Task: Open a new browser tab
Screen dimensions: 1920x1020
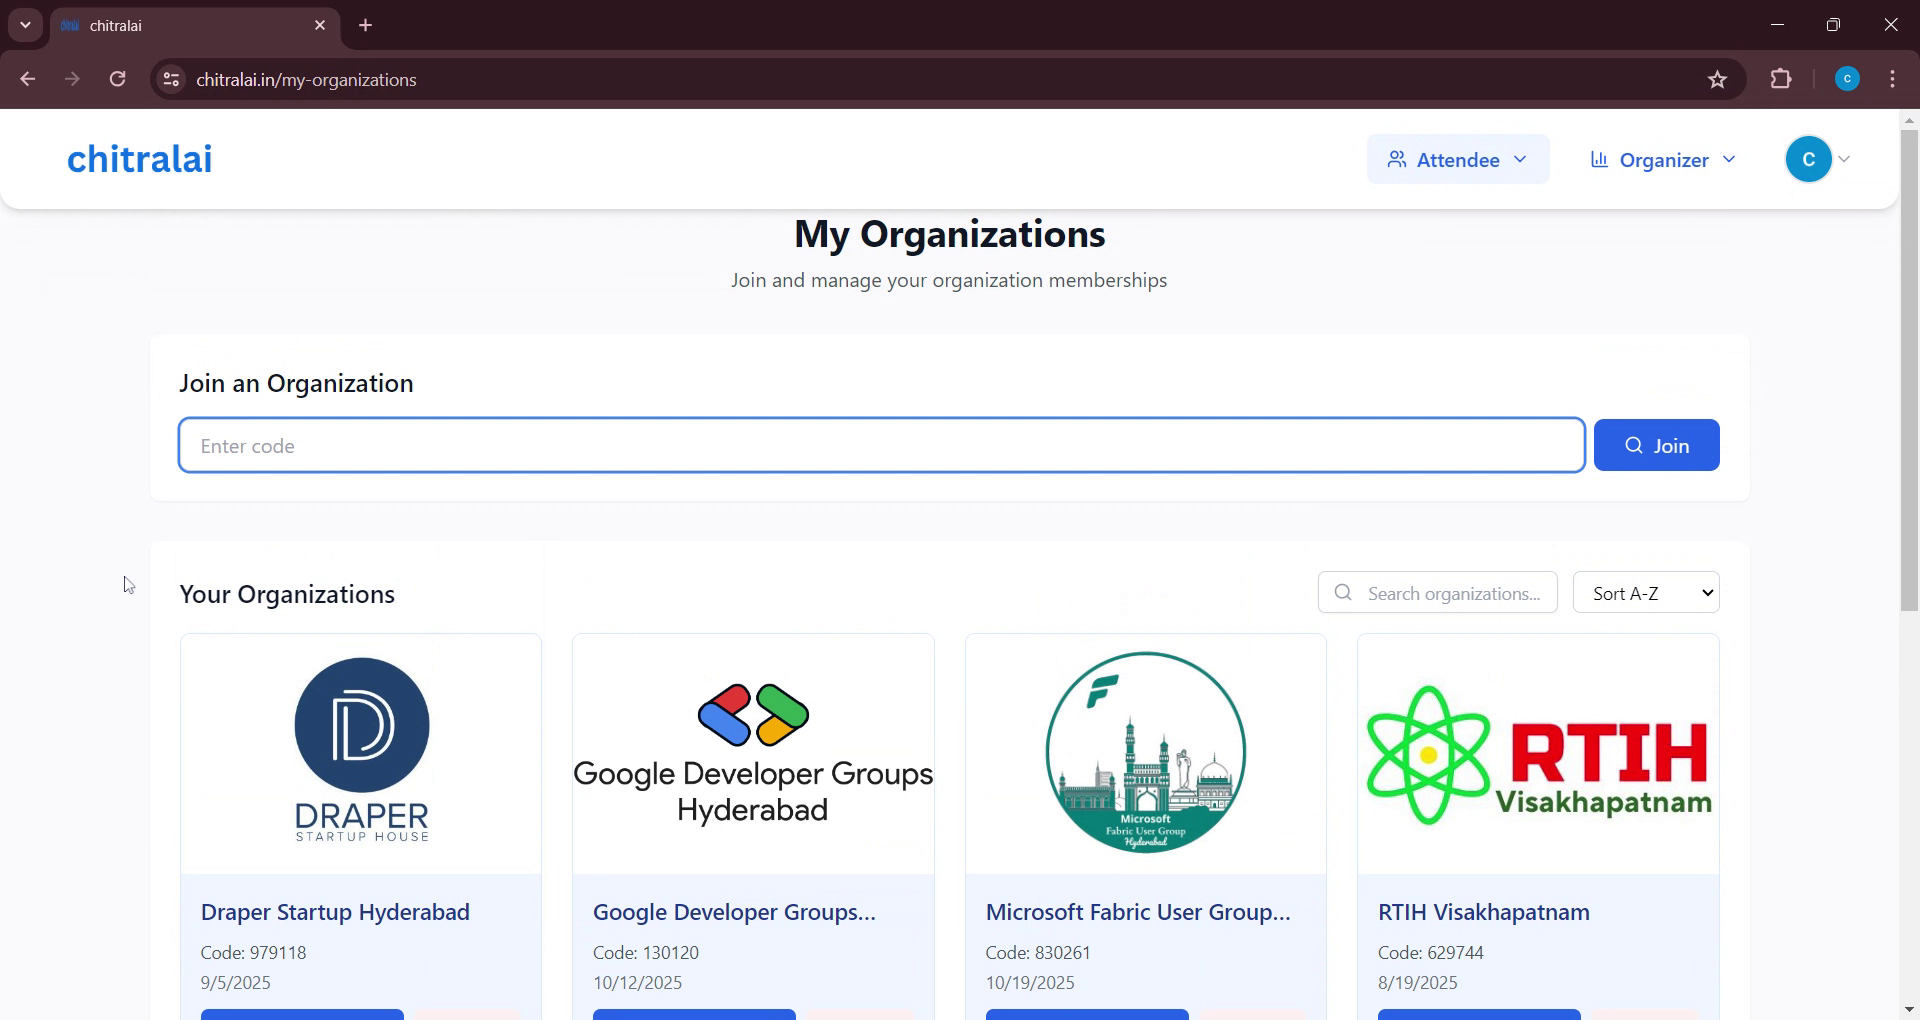Action: click(x=364, y=25)
